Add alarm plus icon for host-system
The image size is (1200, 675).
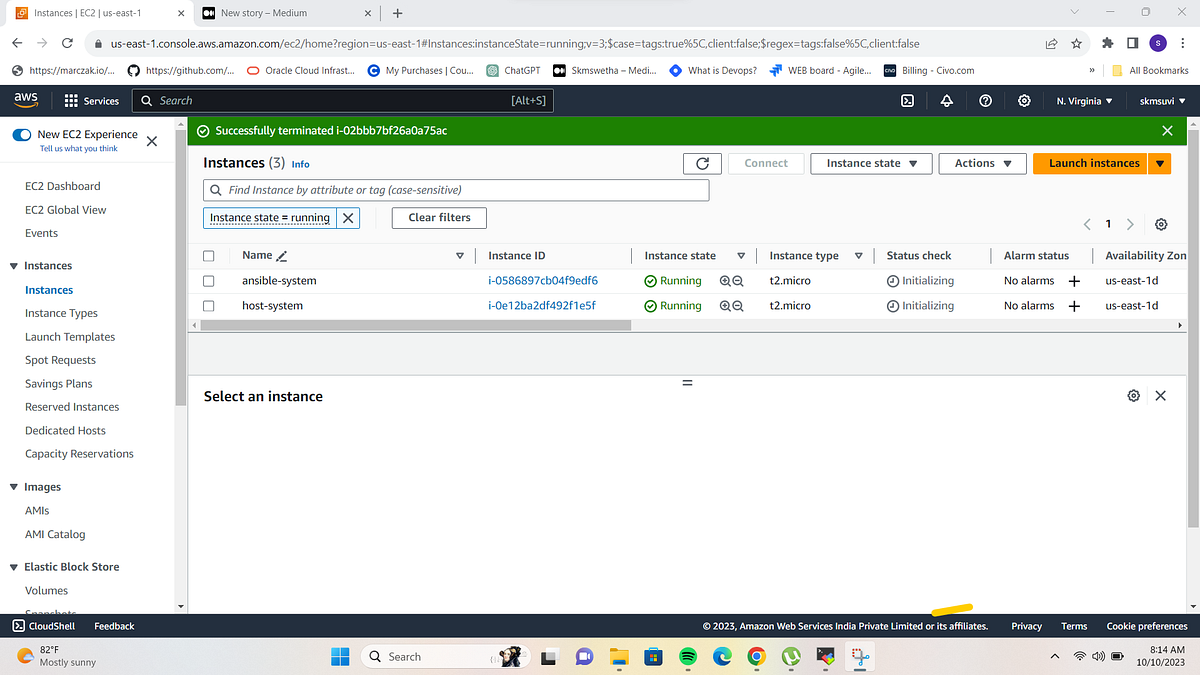click(x=1074, y=306)
